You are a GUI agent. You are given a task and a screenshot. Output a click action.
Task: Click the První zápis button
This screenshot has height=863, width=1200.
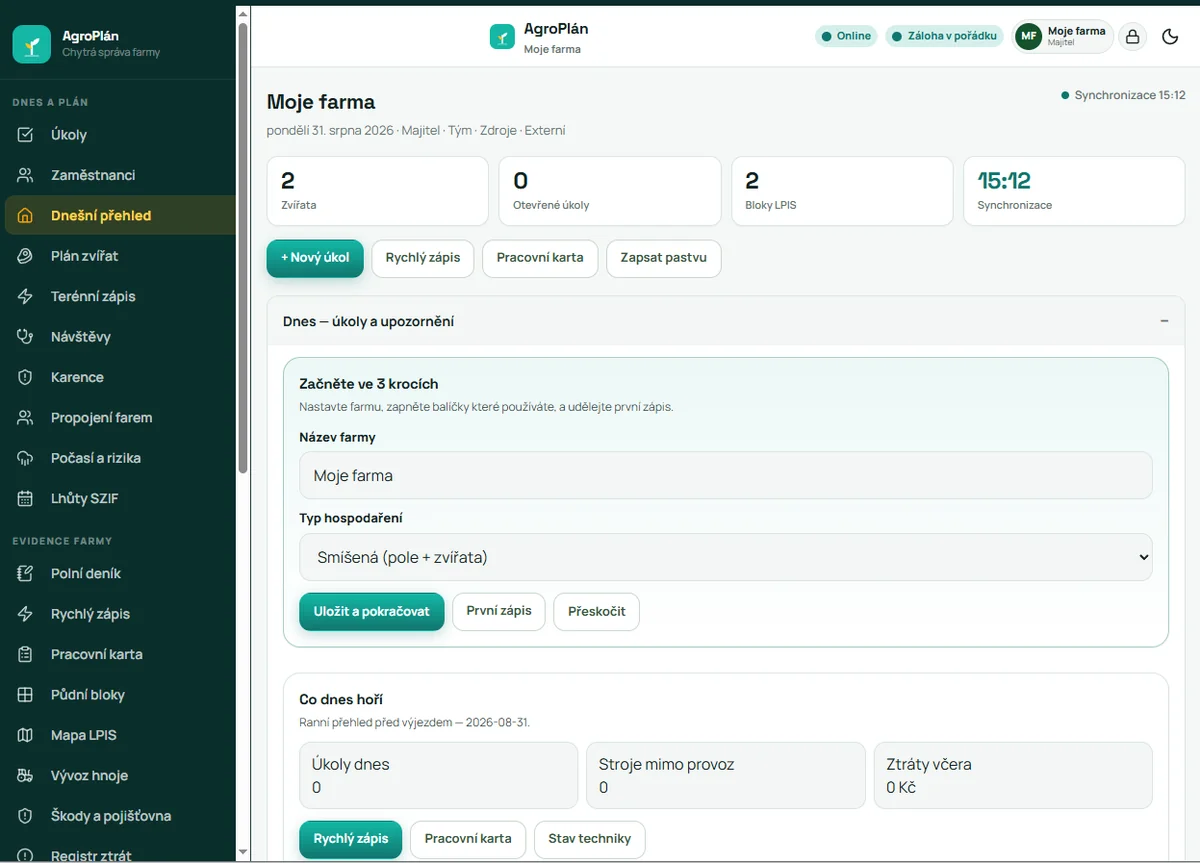tap(499, 611)
